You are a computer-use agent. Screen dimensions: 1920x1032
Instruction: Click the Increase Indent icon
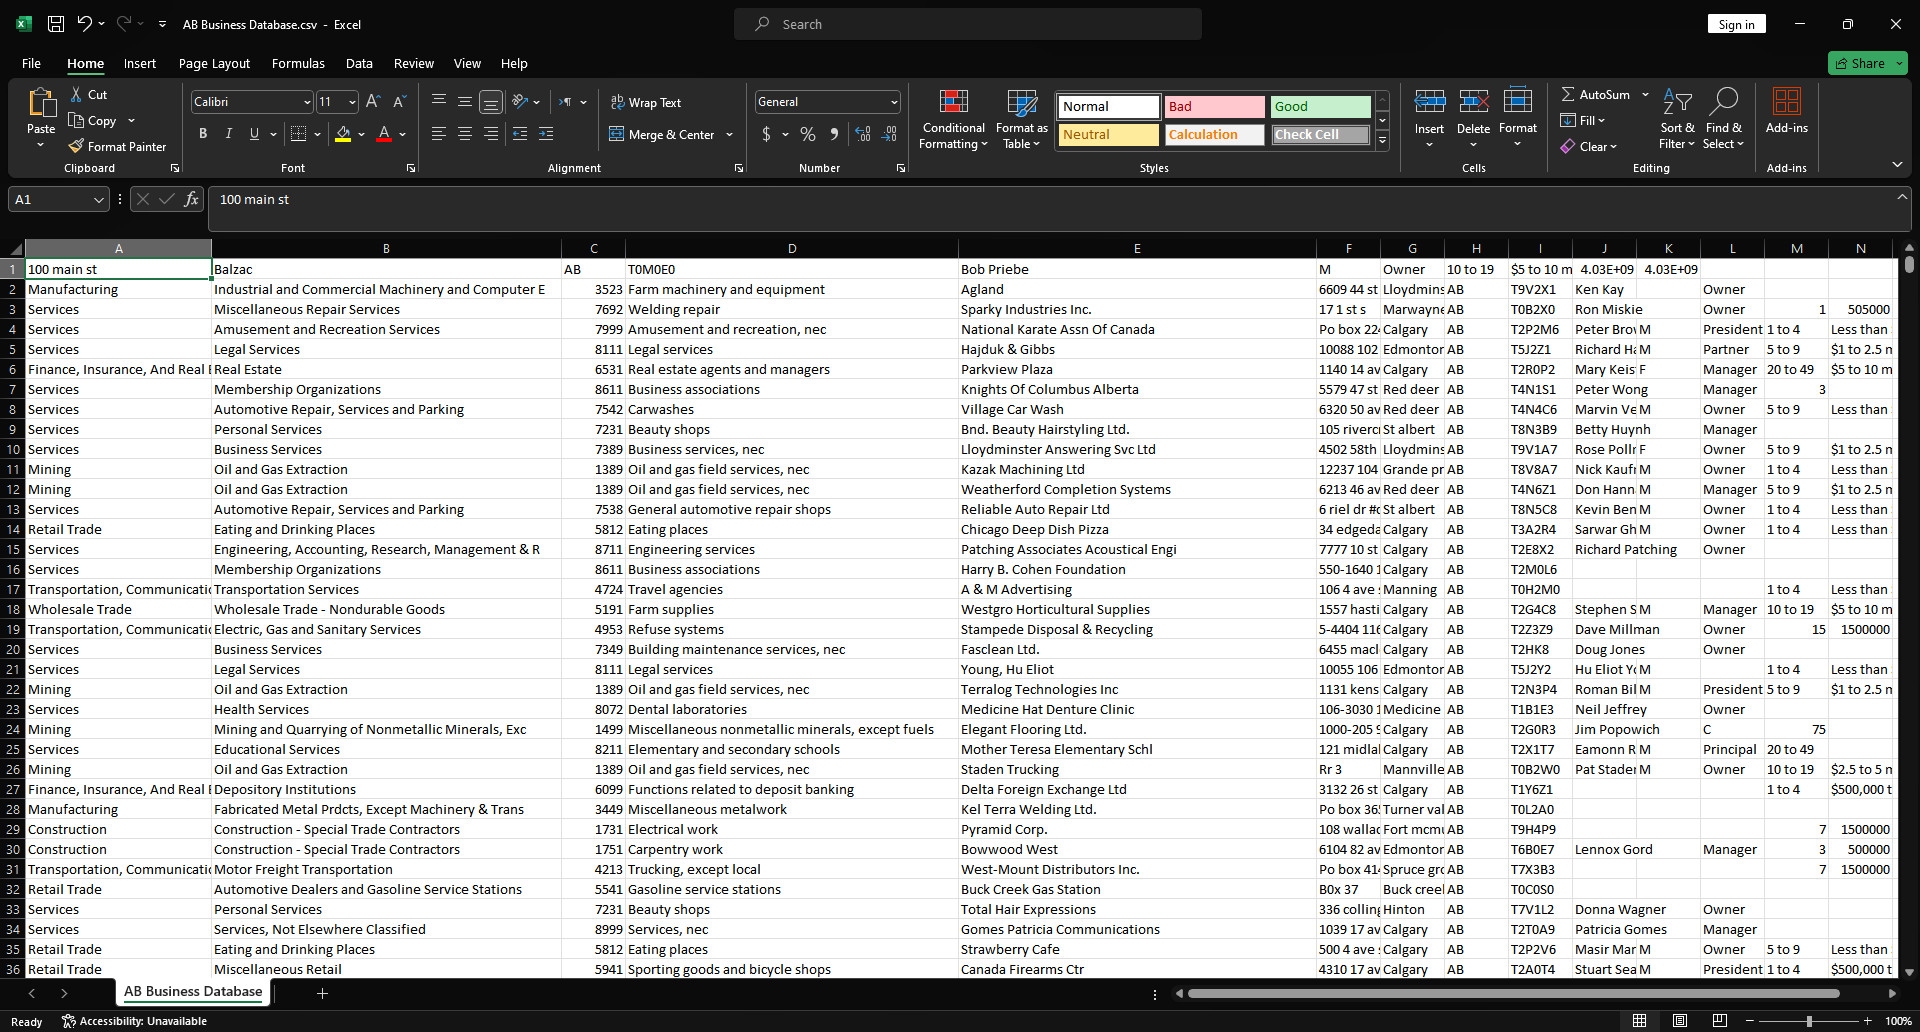point(546,134)
